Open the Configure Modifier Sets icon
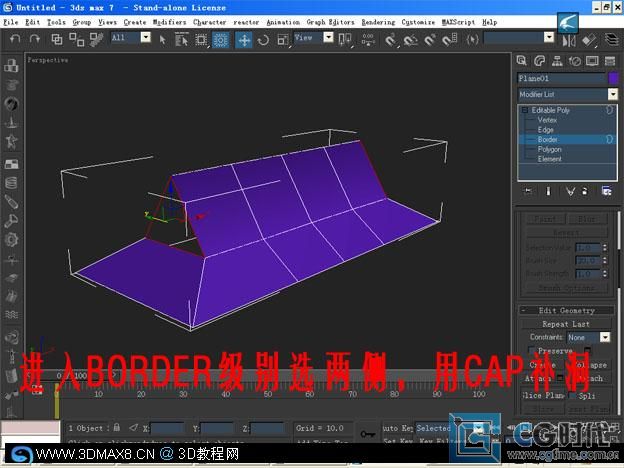This screenshot has width=624, height=468. (x=606, y=191)
